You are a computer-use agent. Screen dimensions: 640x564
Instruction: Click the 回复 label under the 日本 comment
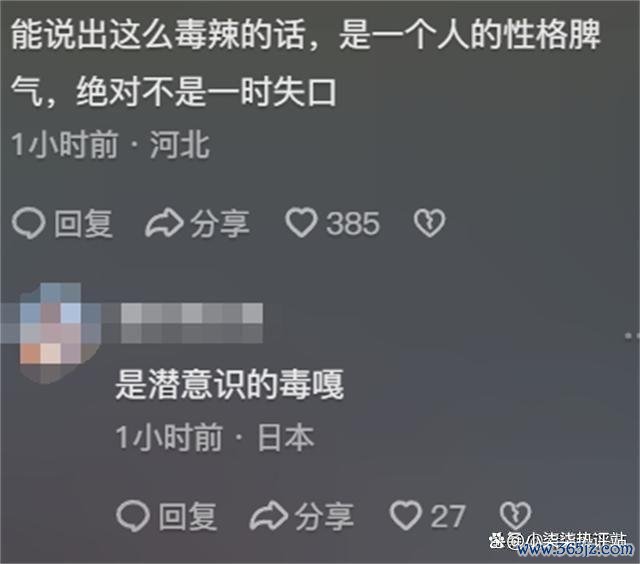click(188, 517)
